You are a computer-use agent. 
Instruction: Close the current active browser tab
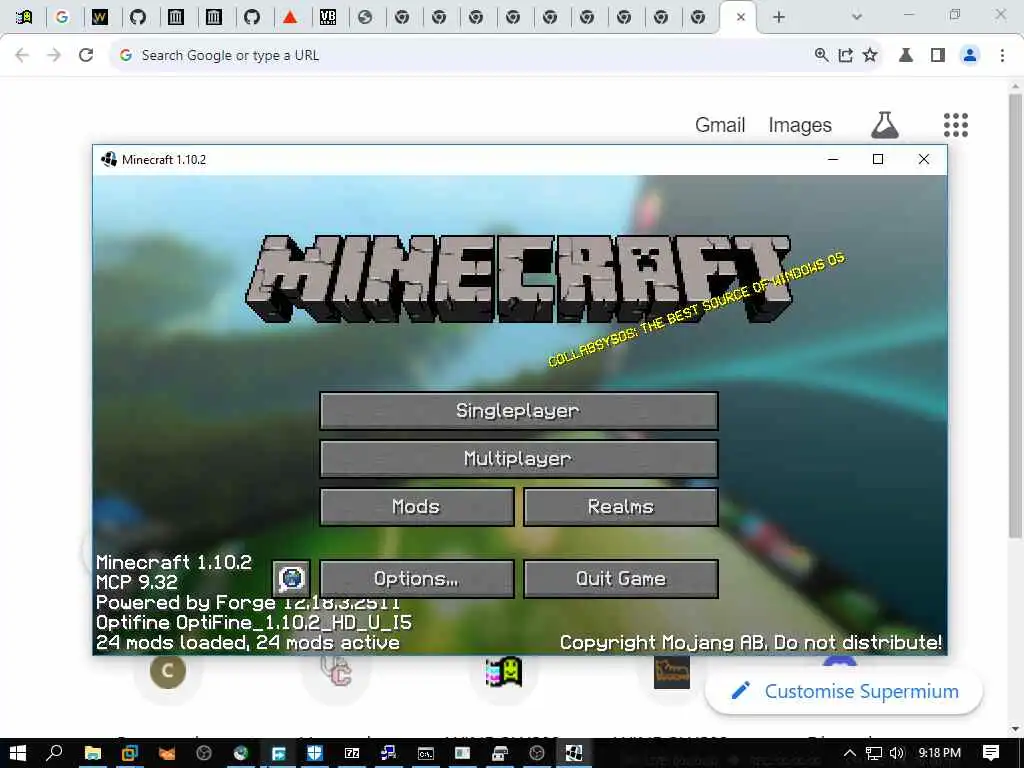click(741, 17)
